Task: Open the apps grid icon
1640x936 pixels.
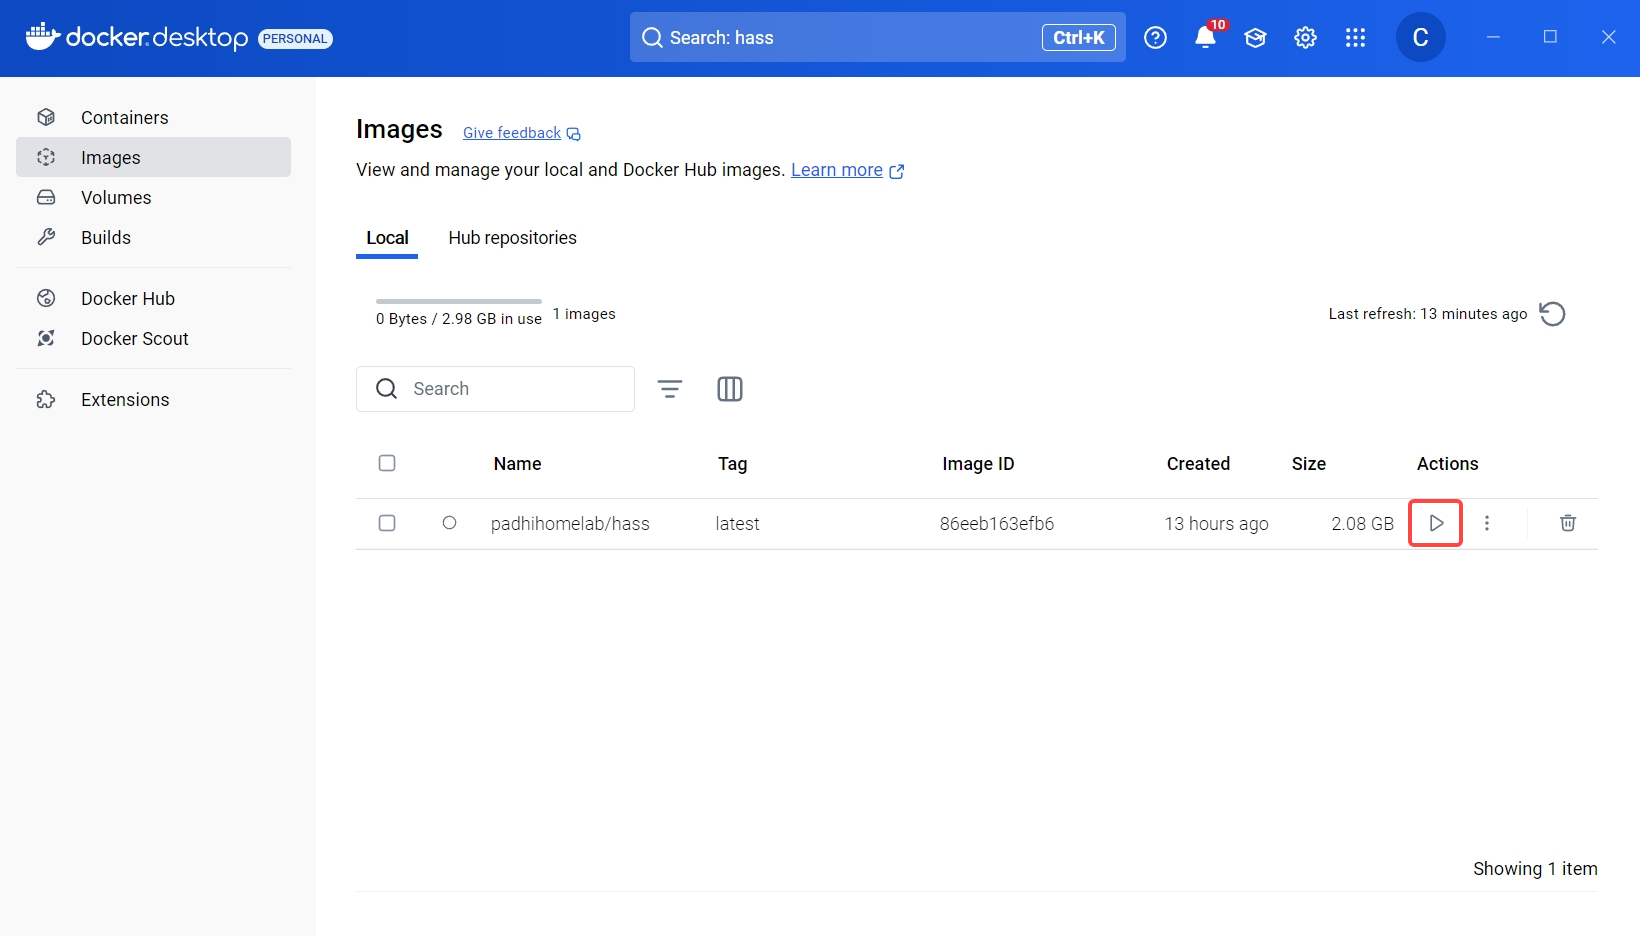Action: 1355,38
